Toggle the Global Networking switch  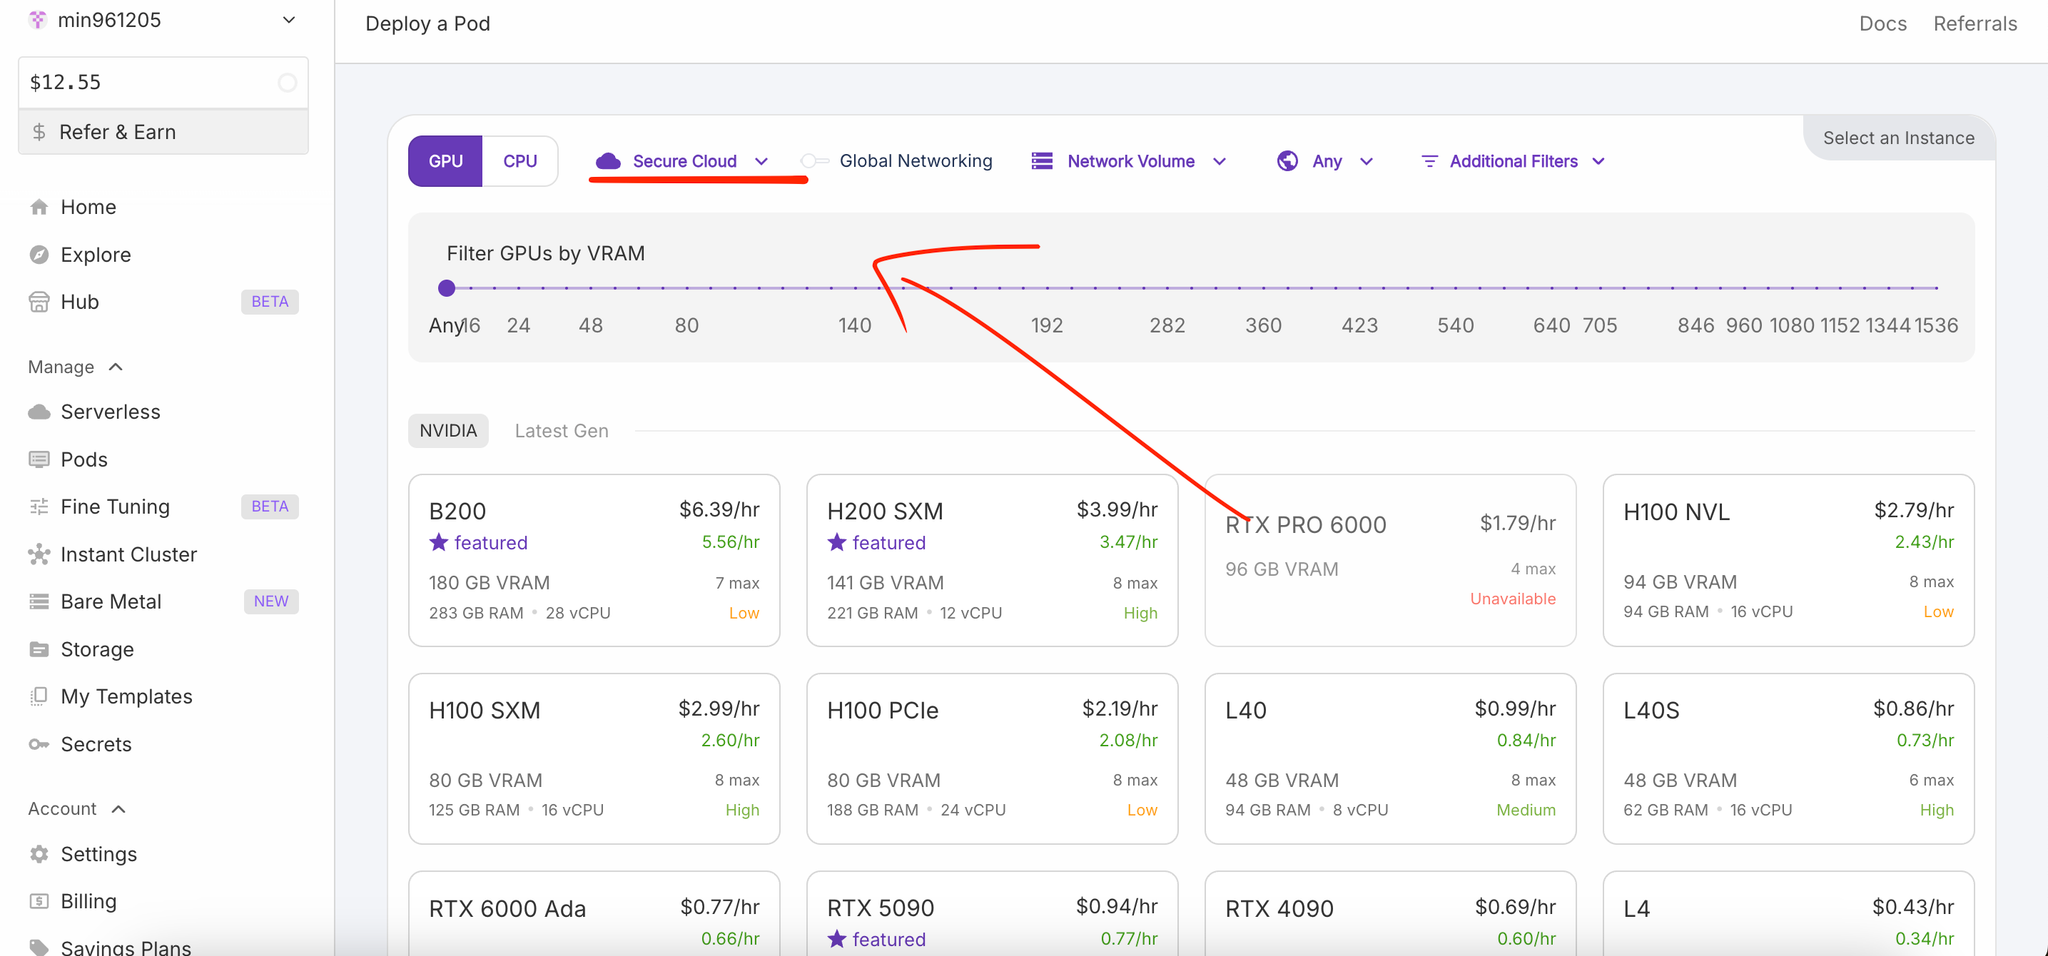[x=815, y=161]
